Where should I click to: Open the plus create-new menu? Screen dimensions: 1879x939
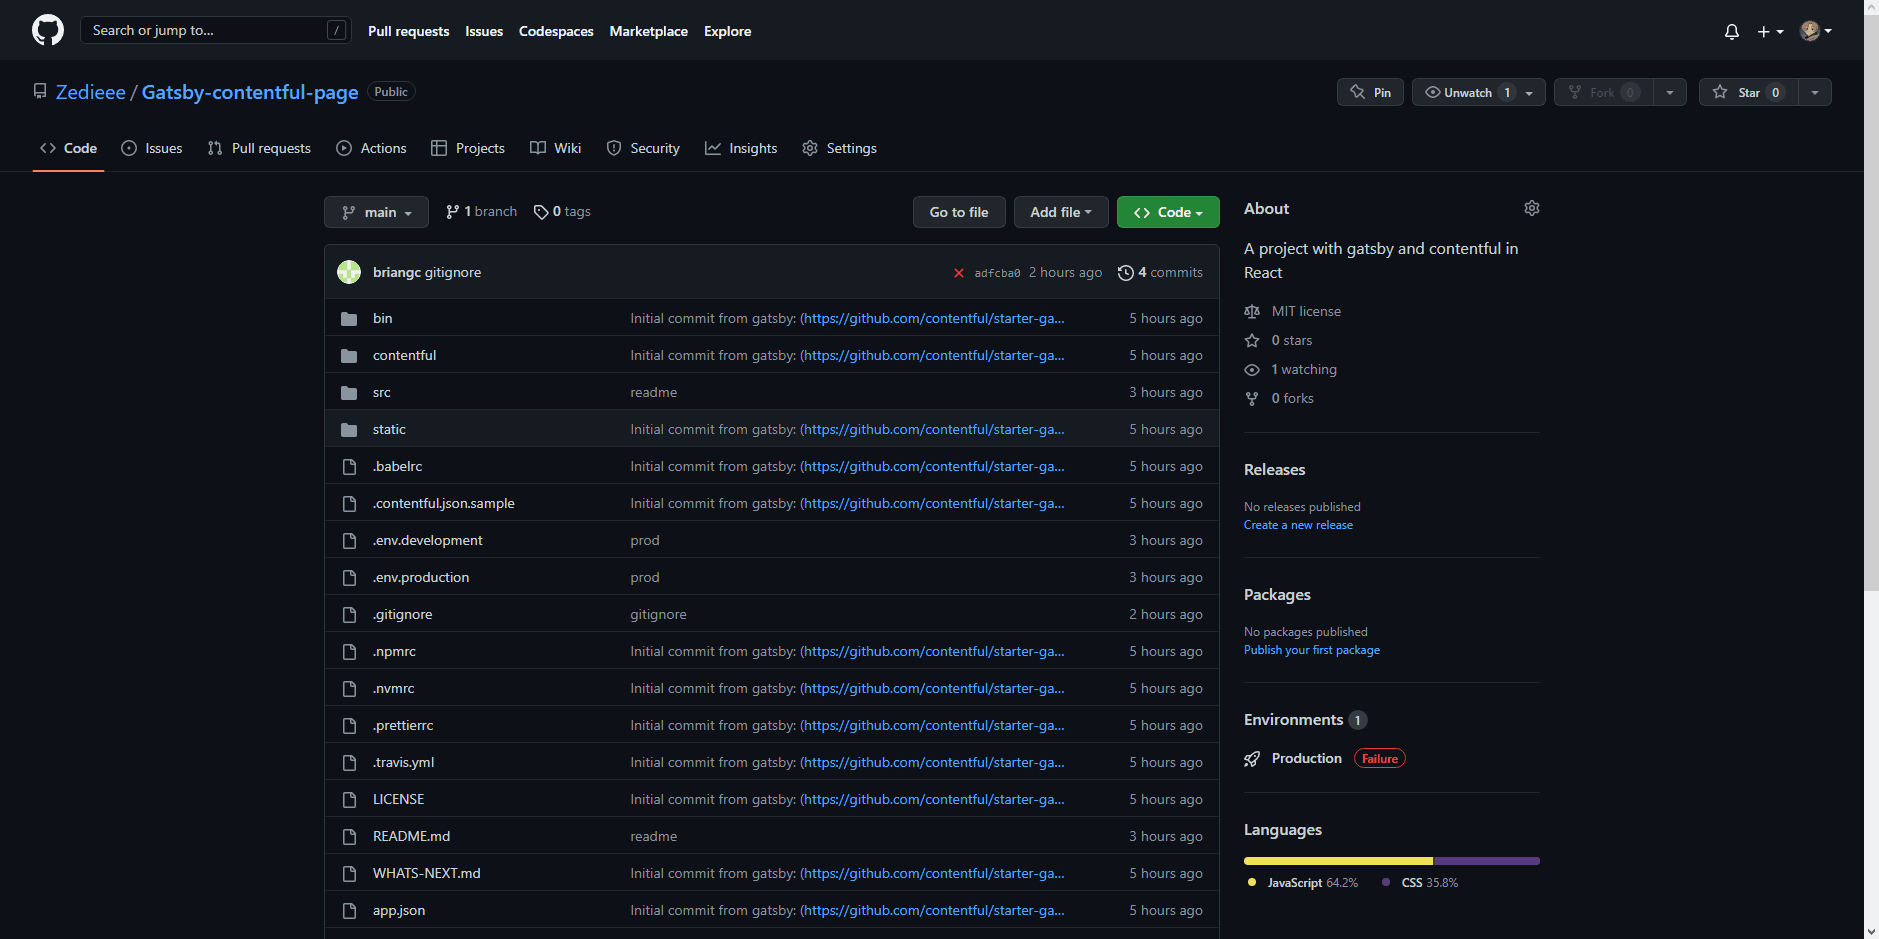1770,31
